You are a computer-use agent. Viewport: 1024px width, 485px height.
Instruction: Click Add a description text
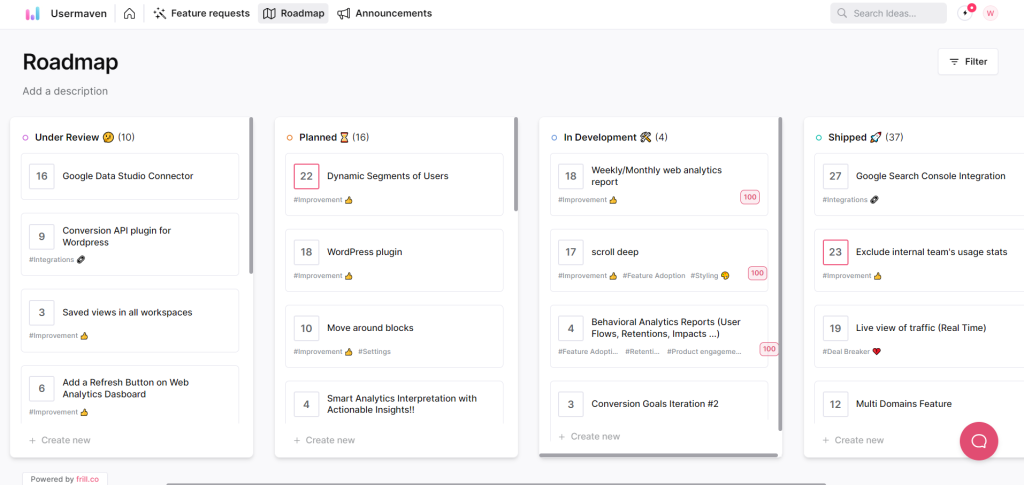tap(65, 91)
